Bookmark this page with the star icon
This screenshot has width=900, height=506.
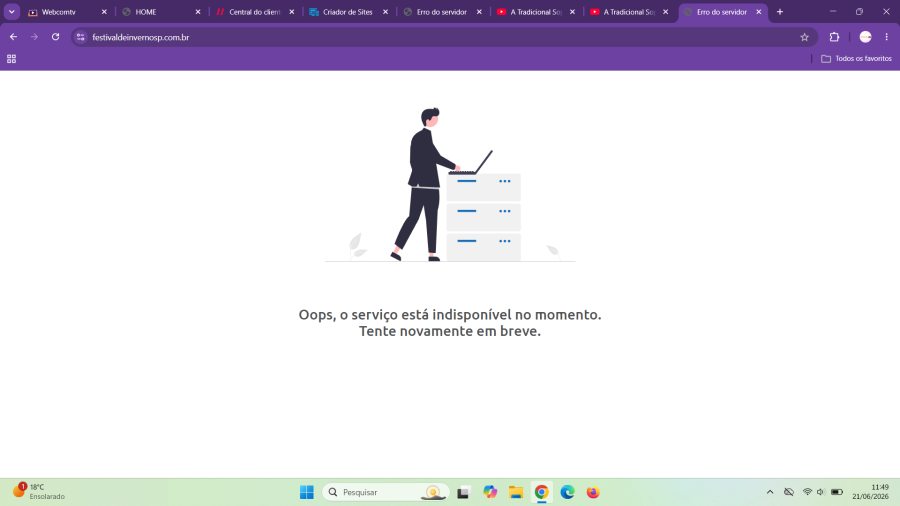tap(804, 37)
